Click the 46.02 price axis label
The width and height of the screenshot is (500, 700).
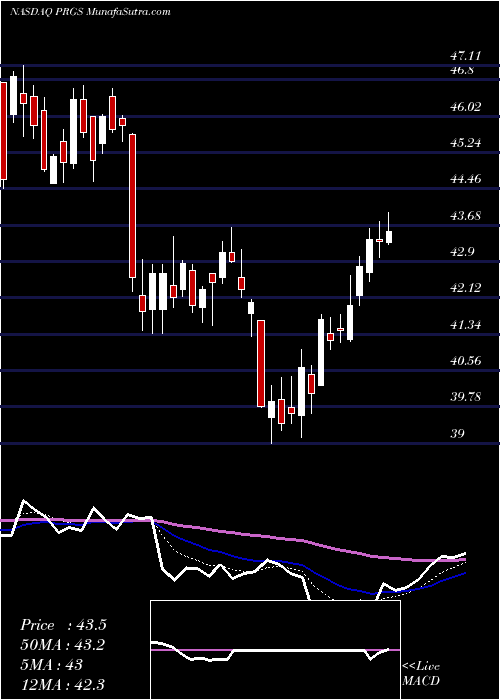tap(466, 107)
